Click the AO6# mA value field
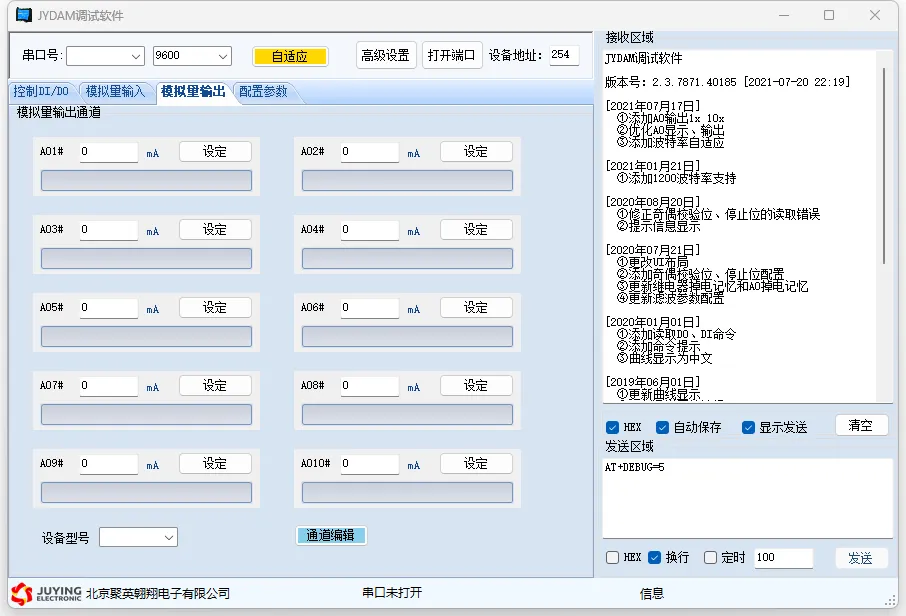The height and width of the screenshot is (616, 906). (370, 308)
